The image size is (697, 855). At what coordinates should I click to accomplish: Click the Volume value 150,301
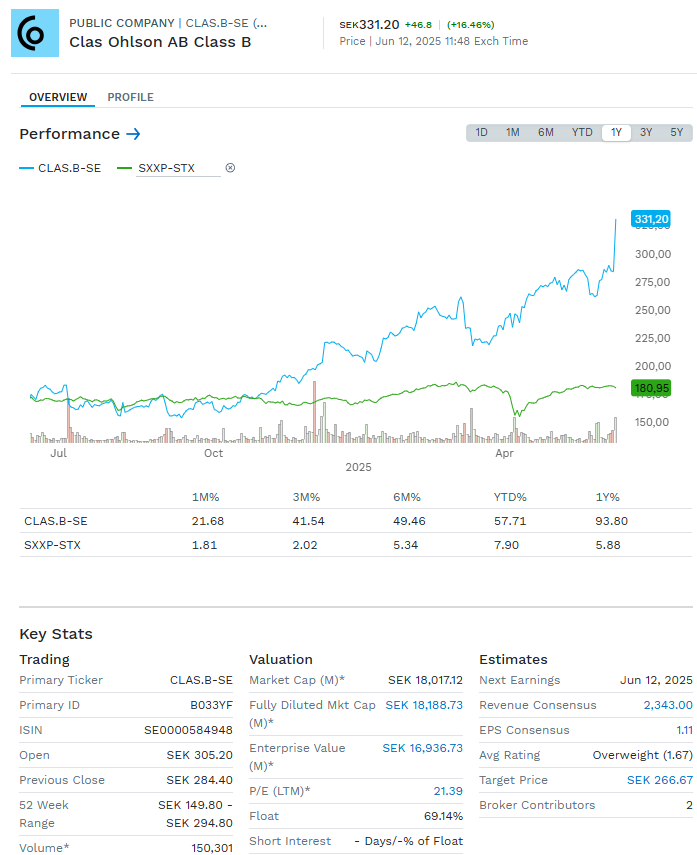pos(212,848)
